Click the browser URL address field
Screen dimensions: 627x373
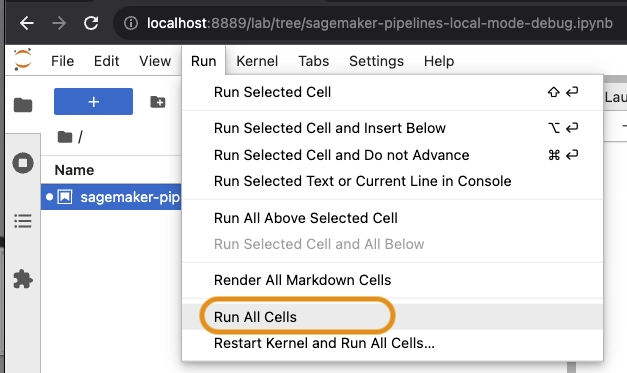pyautogui.click(x=370, y=23)
